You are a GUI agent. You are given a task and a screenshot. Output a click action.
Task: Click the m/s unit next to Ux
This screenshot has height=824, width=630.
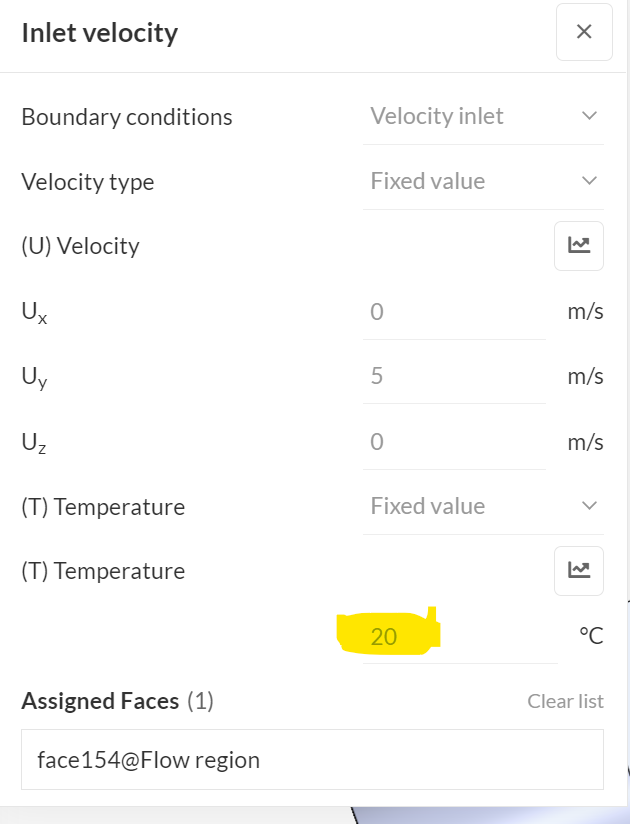[x=585, y=312]
